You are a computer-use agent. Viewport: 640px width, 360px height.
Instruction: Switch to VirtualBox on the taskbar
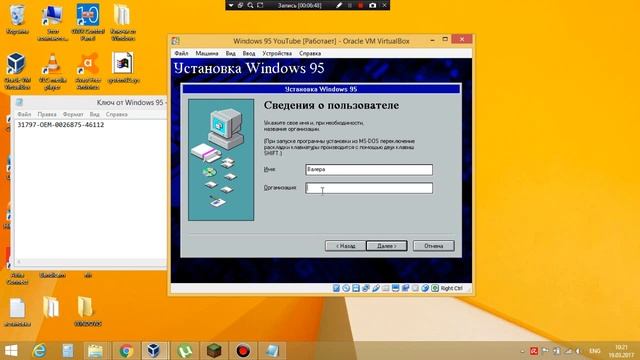pos(154,351)
